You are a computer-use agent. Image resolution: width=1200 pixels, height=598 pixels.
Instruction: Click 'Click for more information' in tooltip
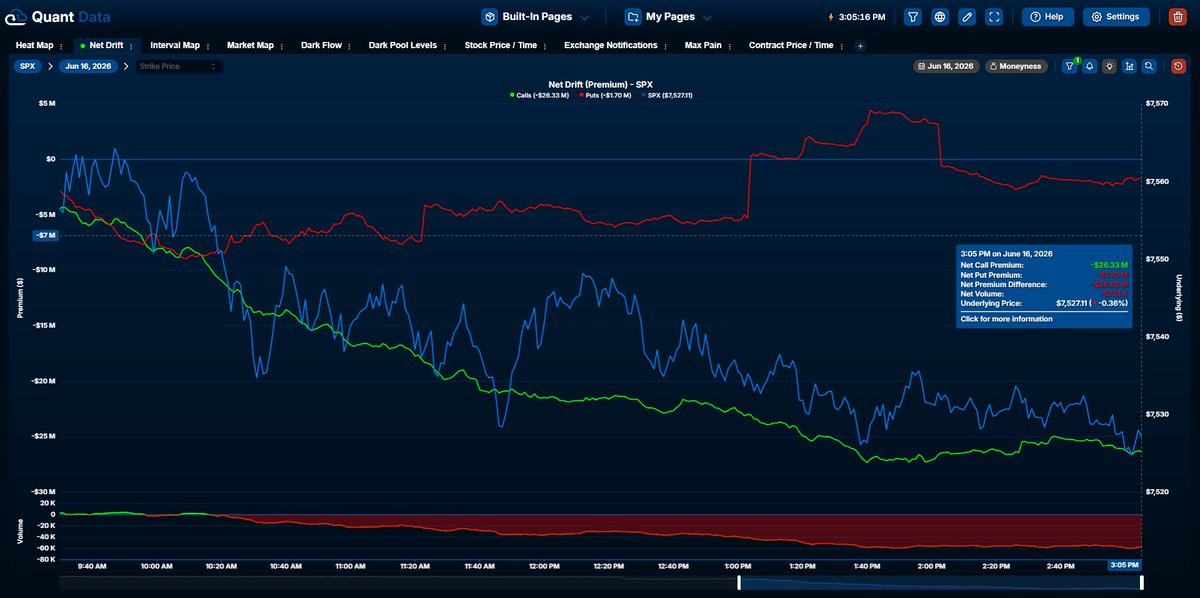tap(1006, 319)
